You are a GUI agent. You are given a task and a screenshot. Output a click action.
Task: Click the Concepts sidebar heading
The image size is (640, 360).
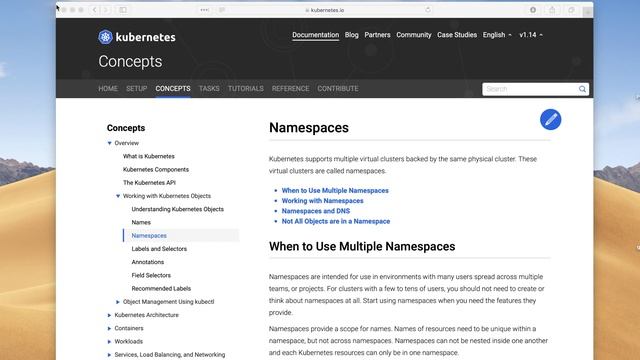tap(126, 128)
